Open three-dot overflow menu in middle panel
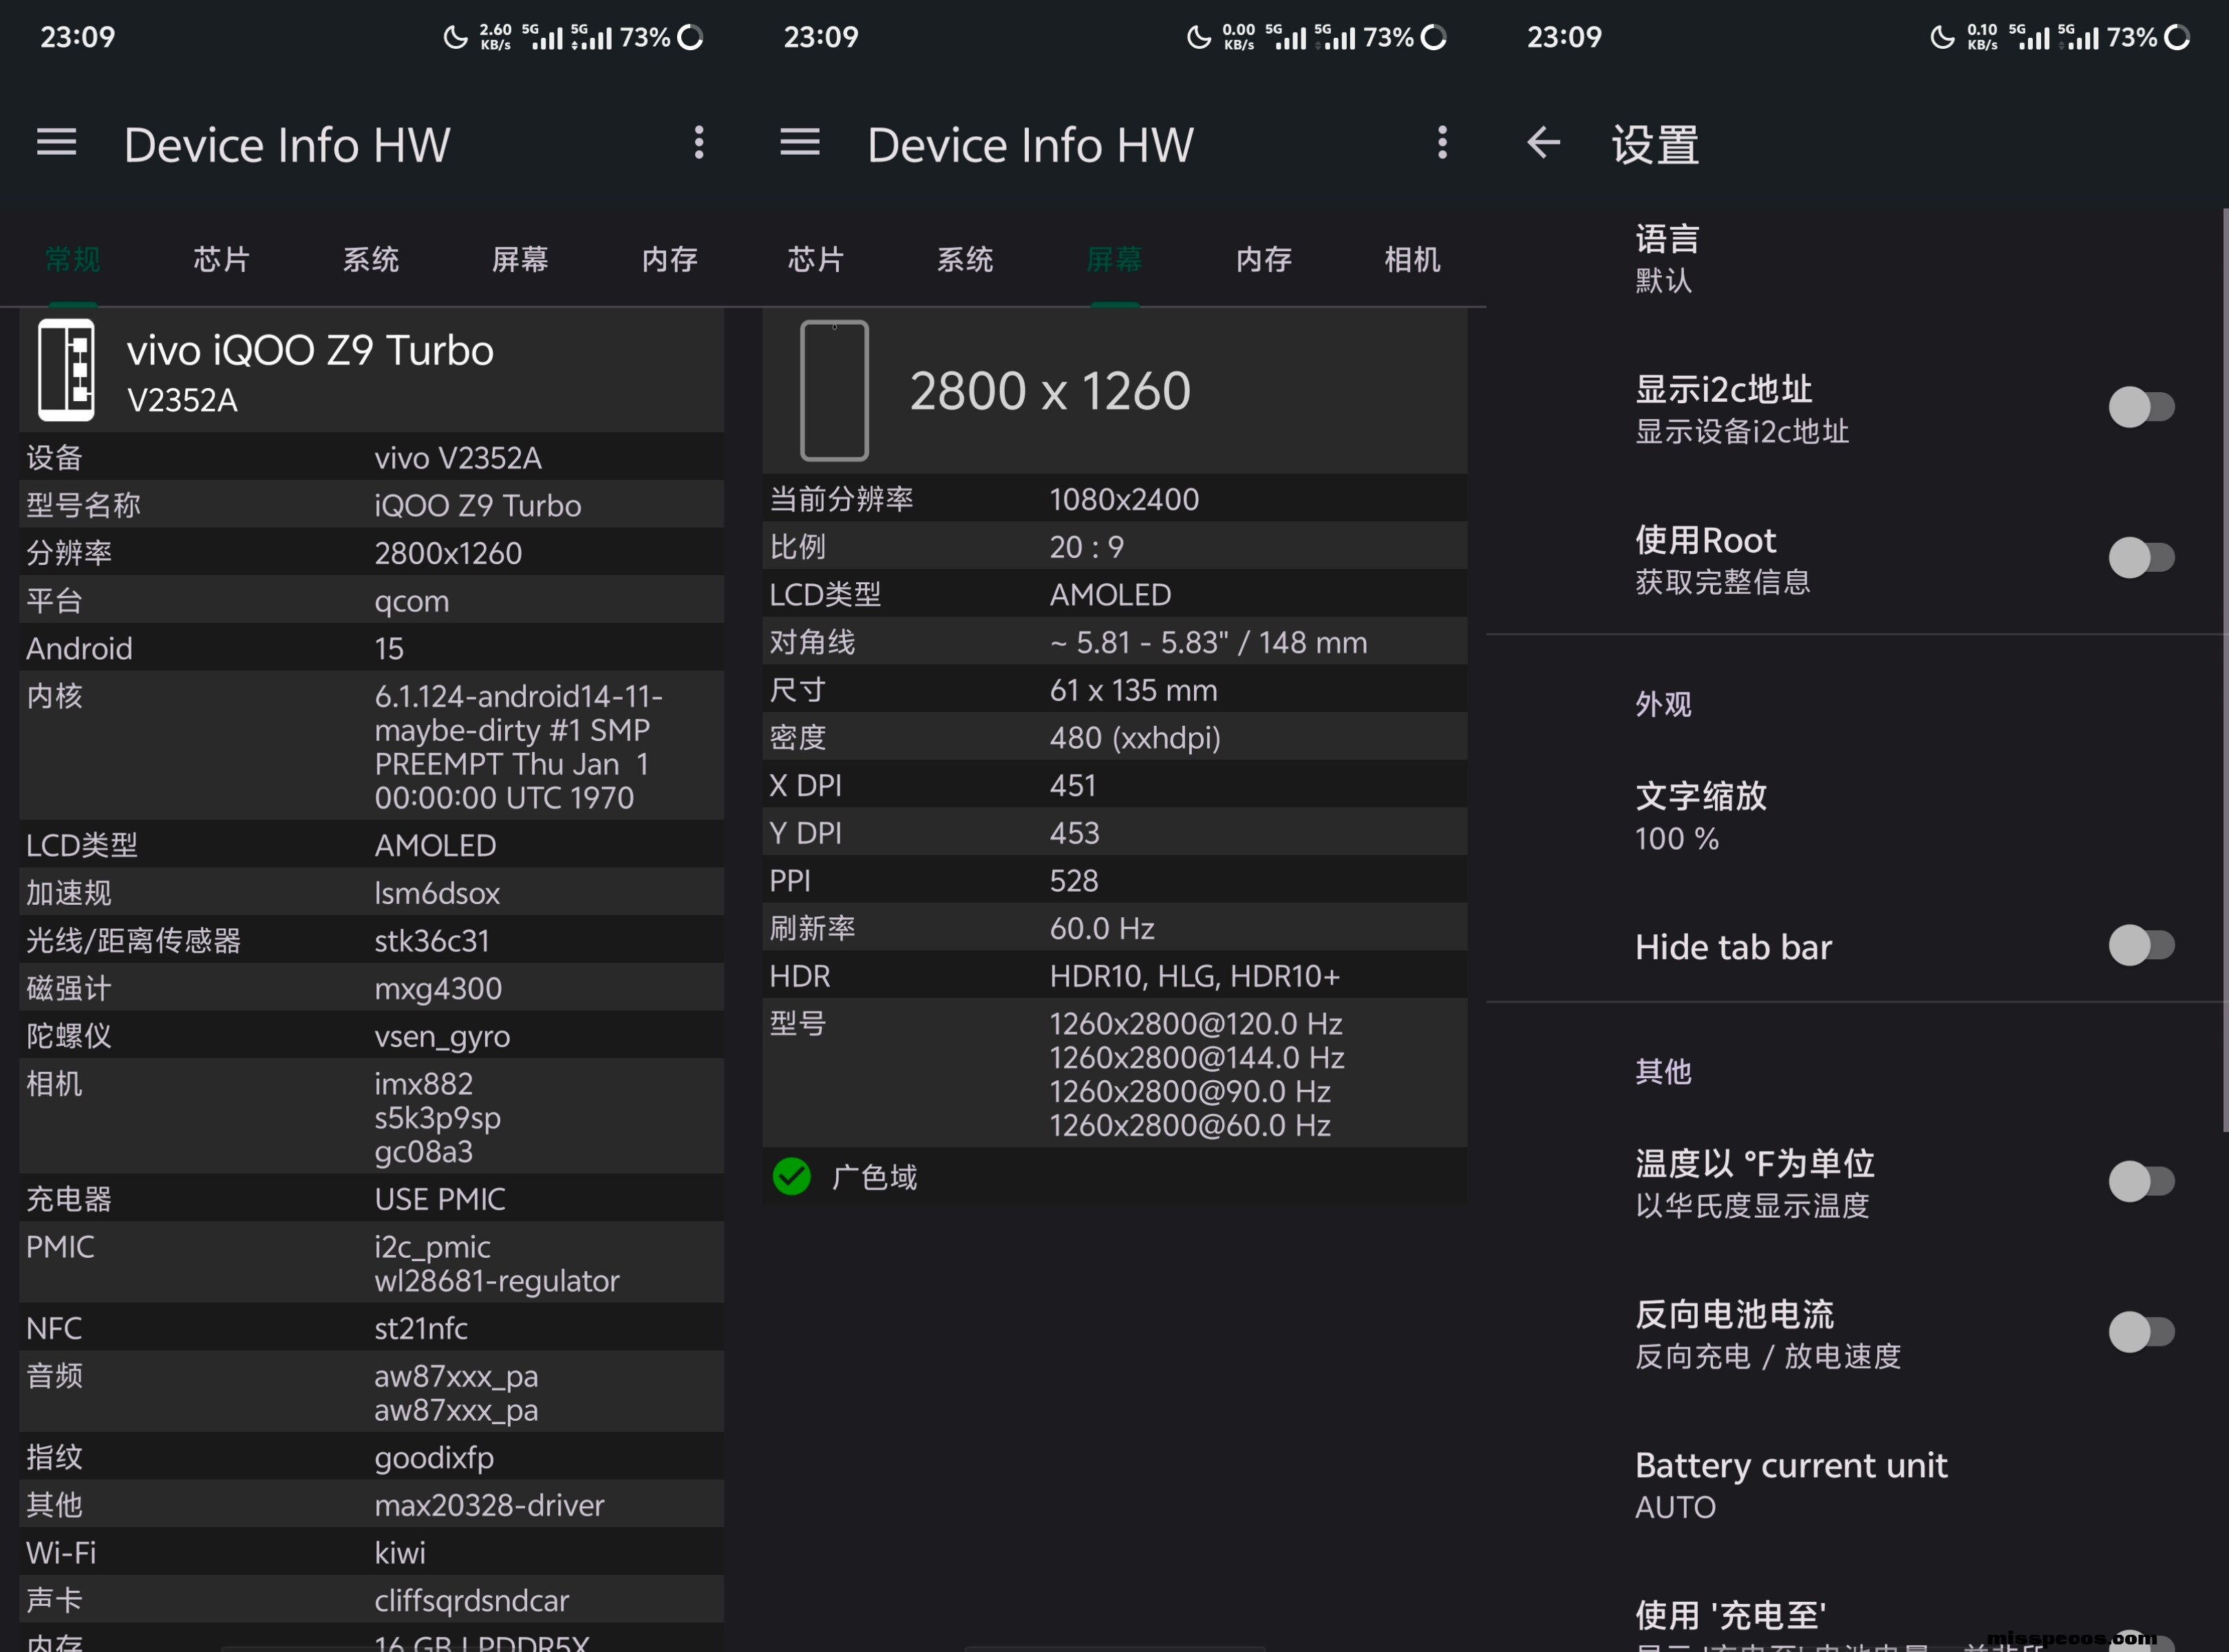 click(1442, 143)
